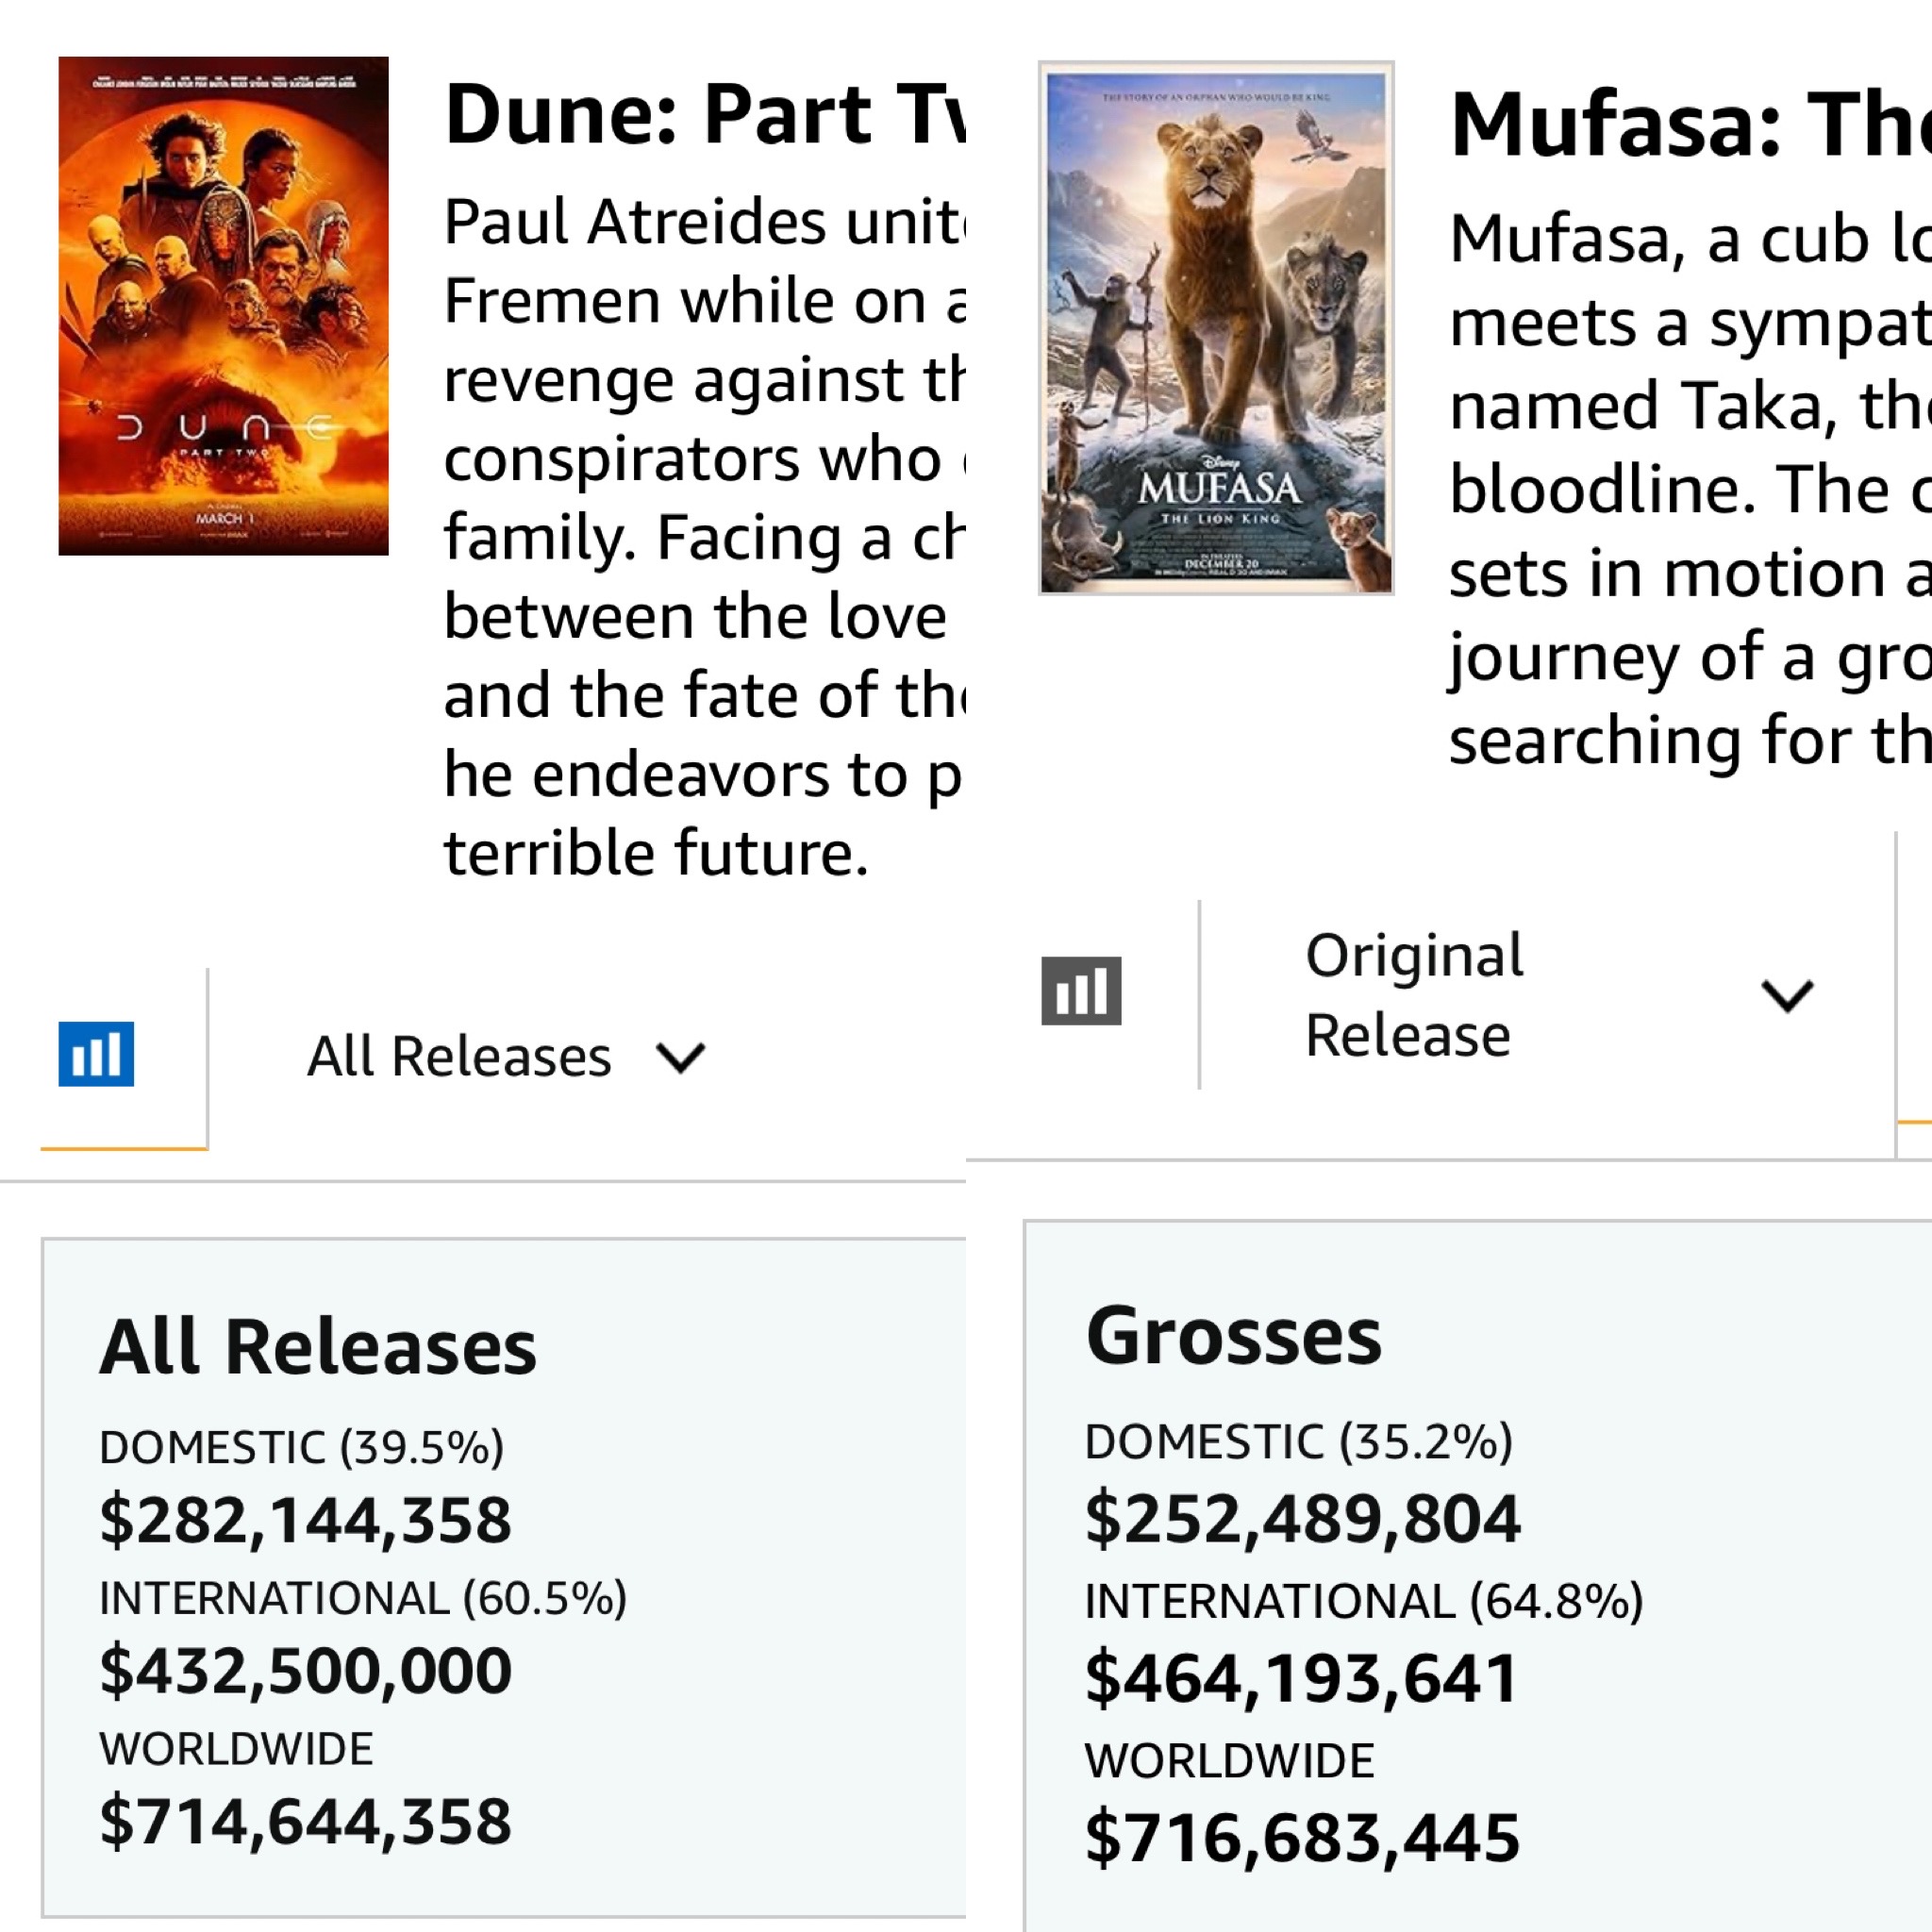
Task: Click Dune's international gross $432,500,000
Action: [x=305, y=1671]
